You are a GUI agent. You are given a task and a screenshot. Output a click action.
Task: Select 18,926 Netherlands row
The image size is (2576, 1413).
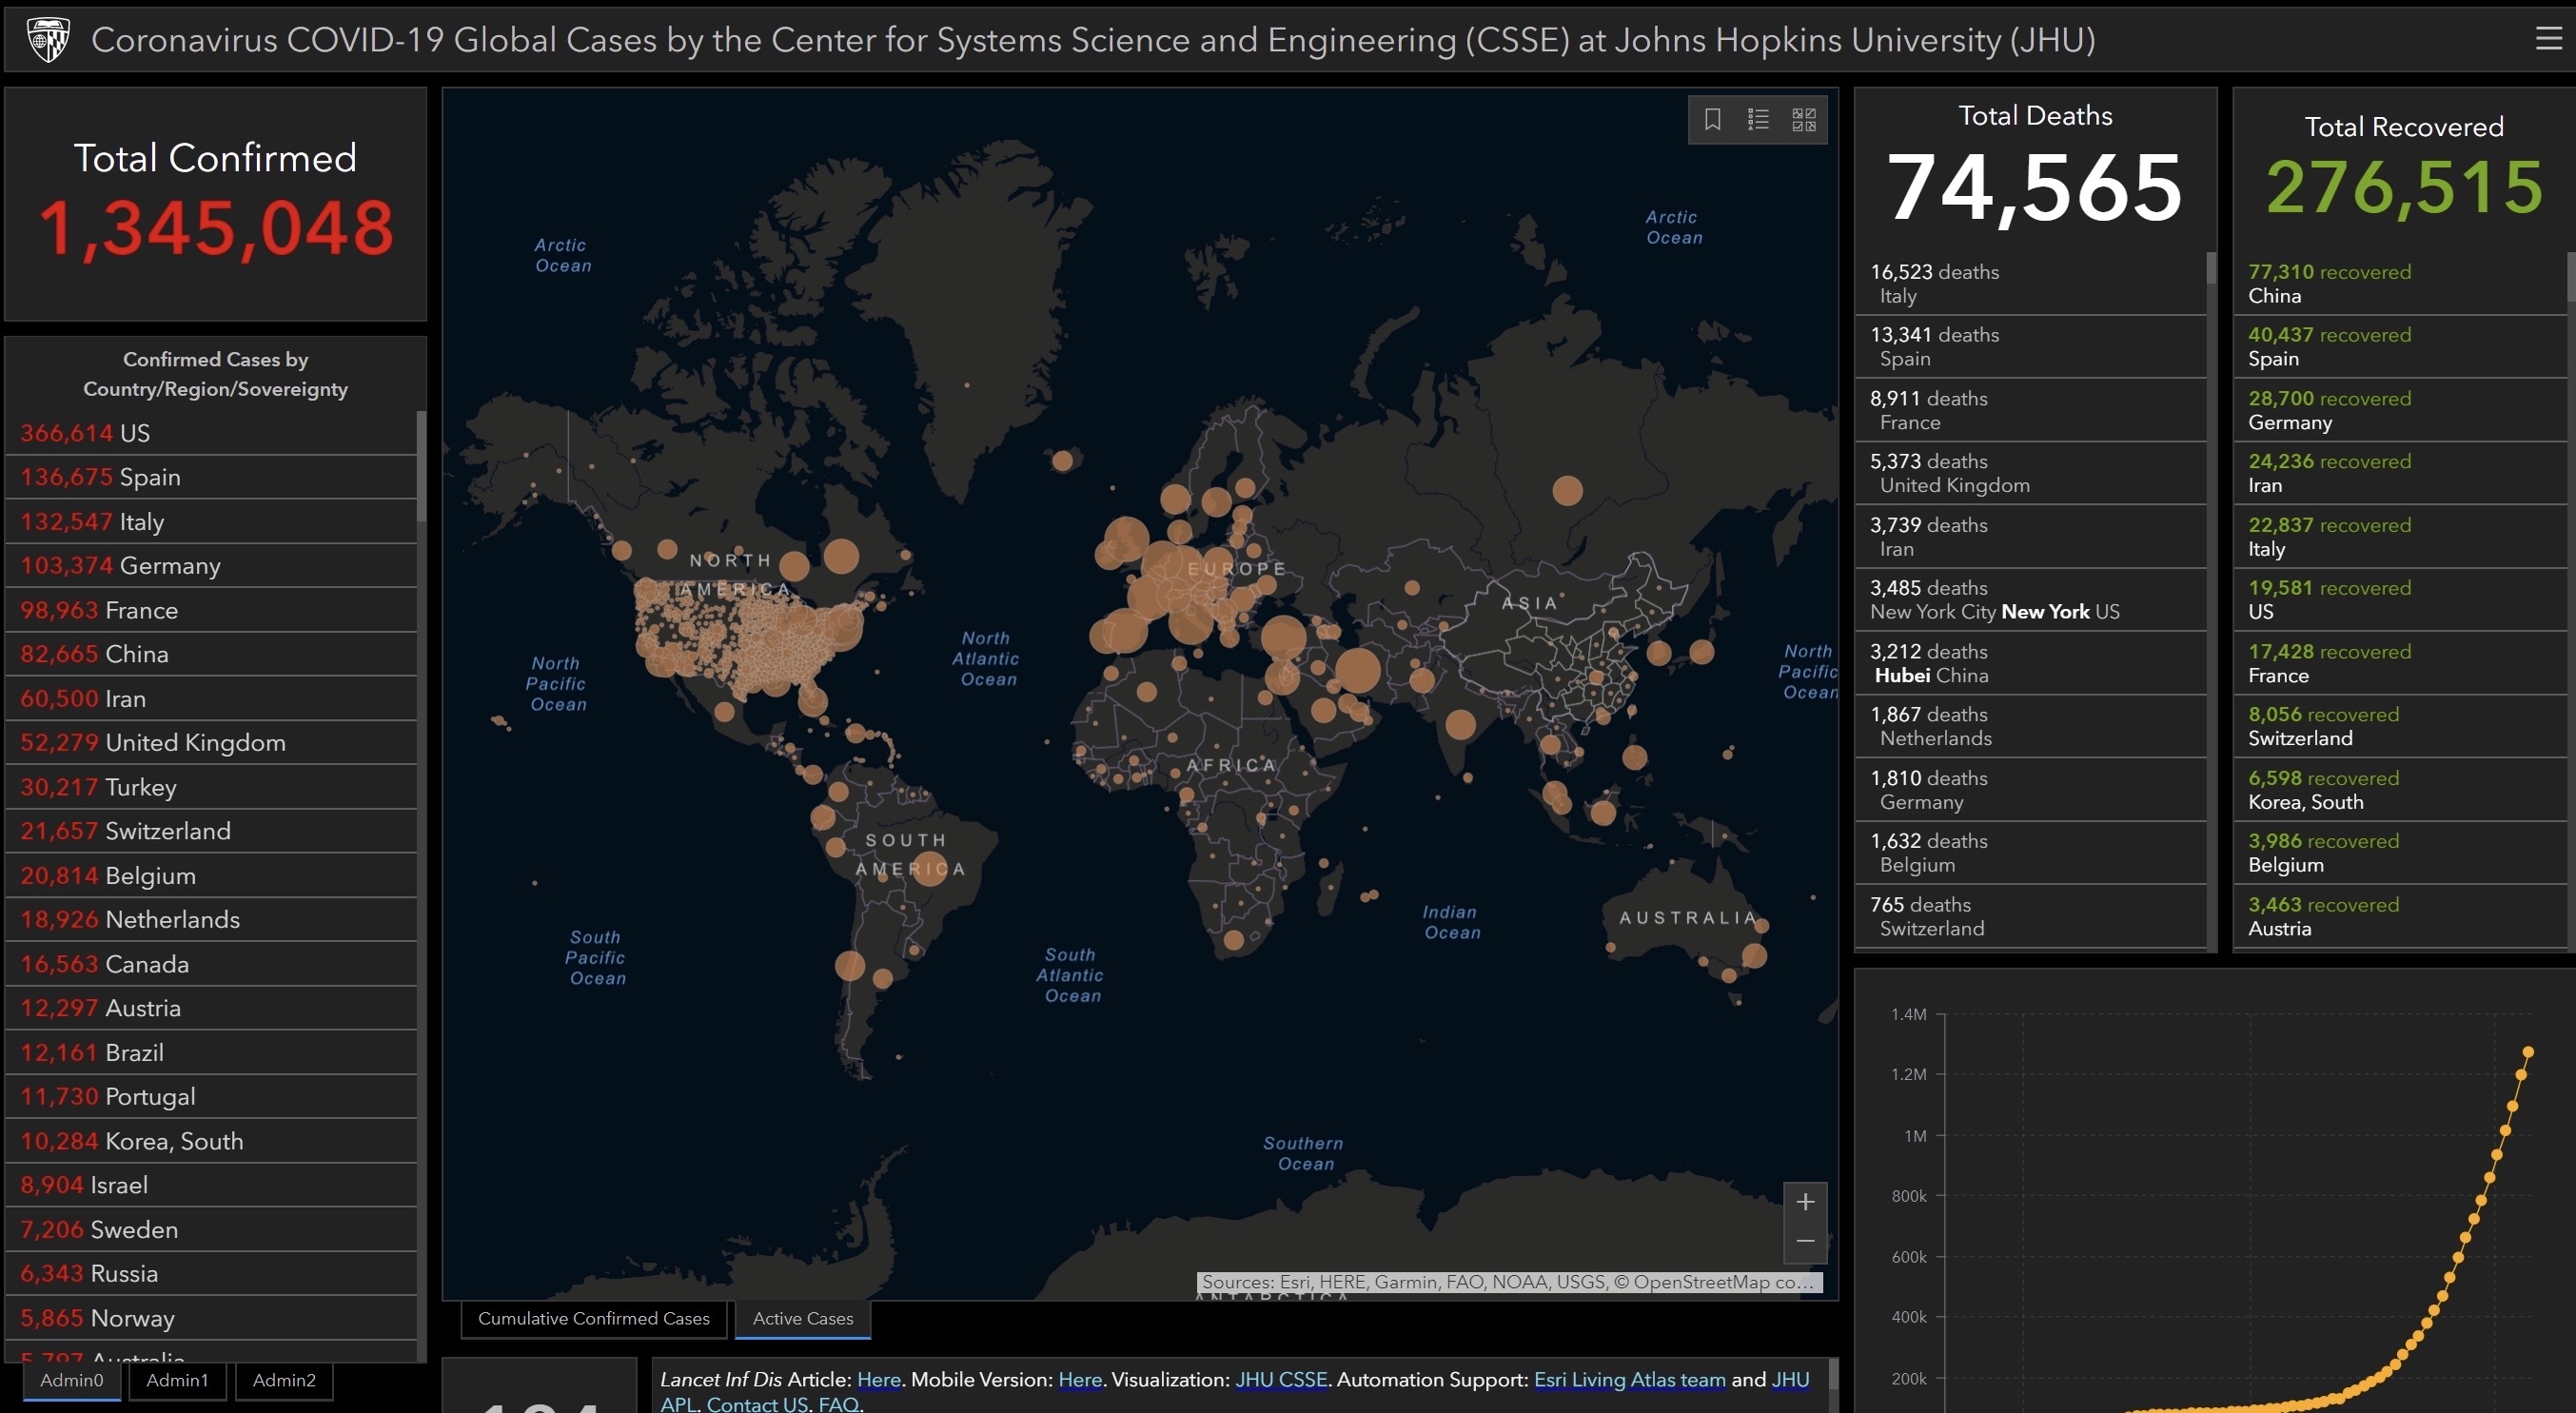(x=211, y=919)
